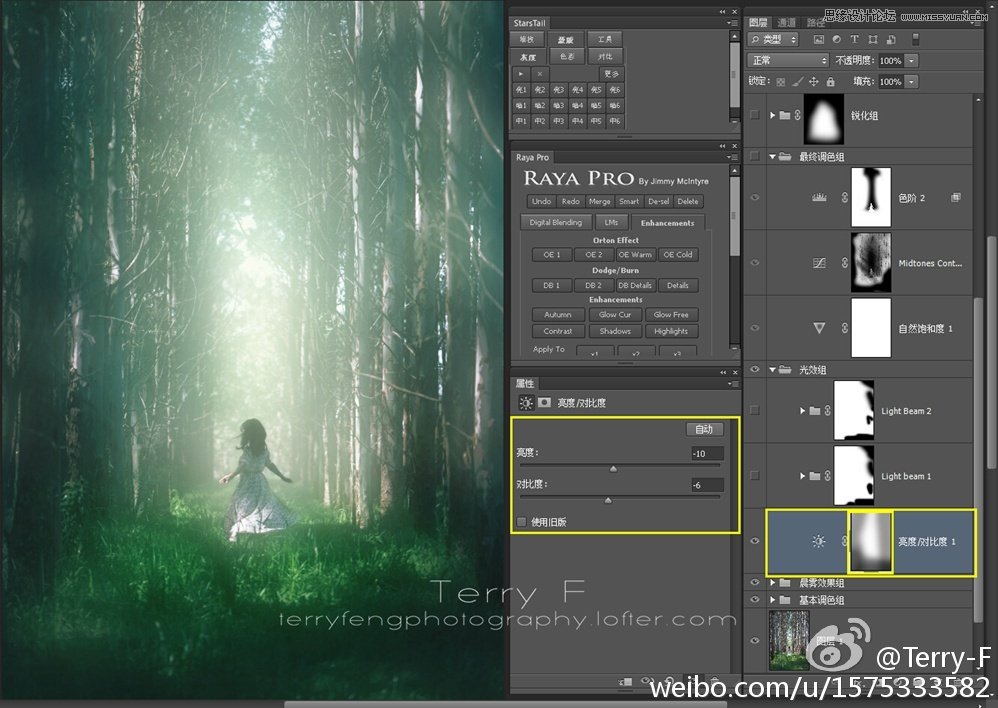Screen dimensions: 998x708
Task: Click the Glow Cur button
Action: 615,315
